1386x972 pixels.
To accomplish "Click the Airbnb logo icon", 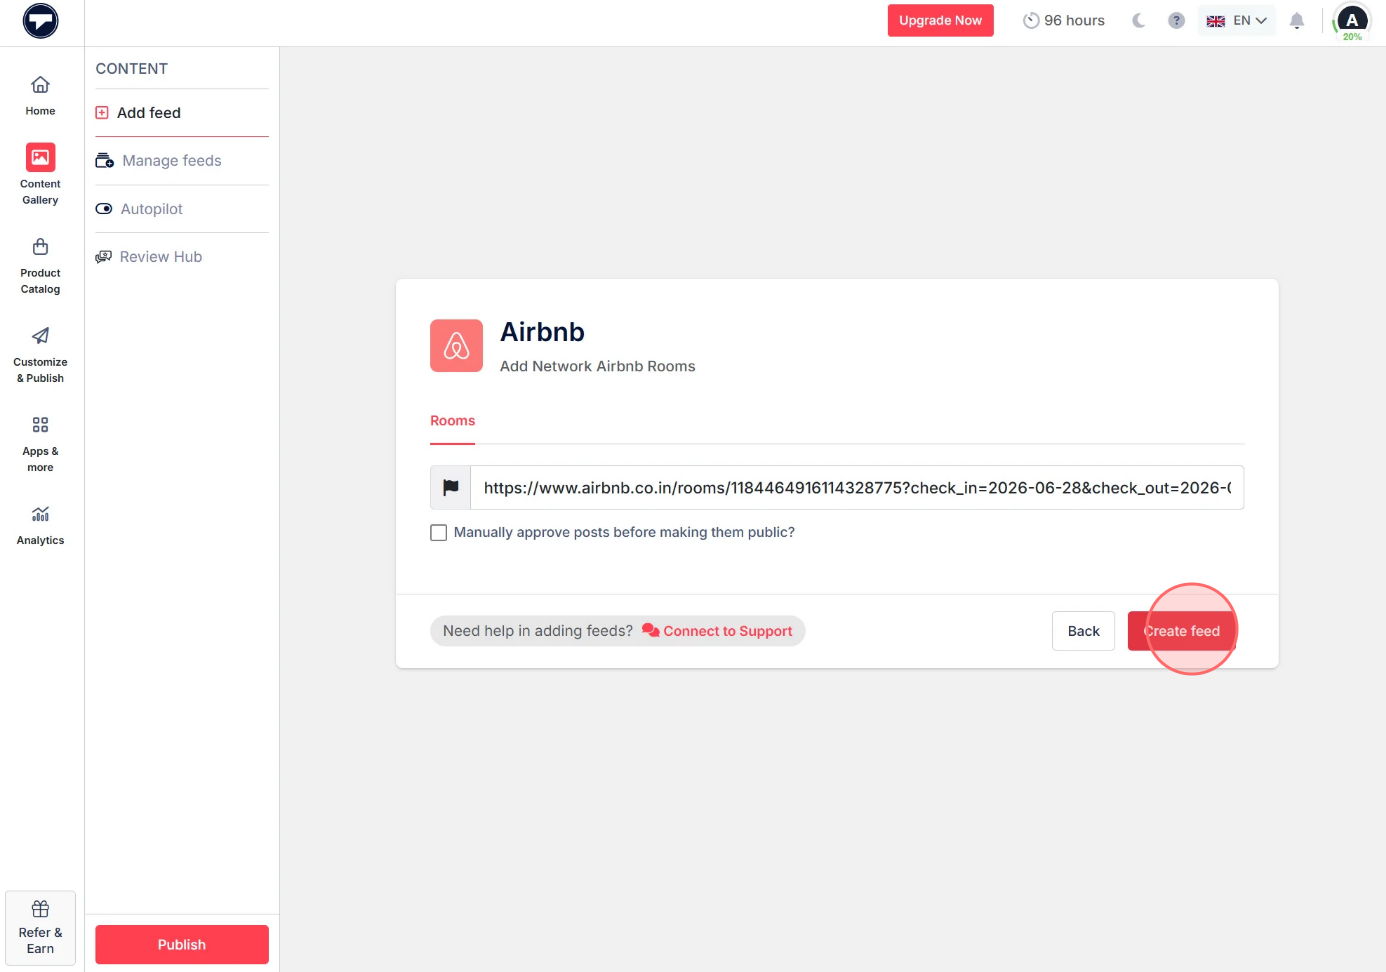I will click(456, 346).
